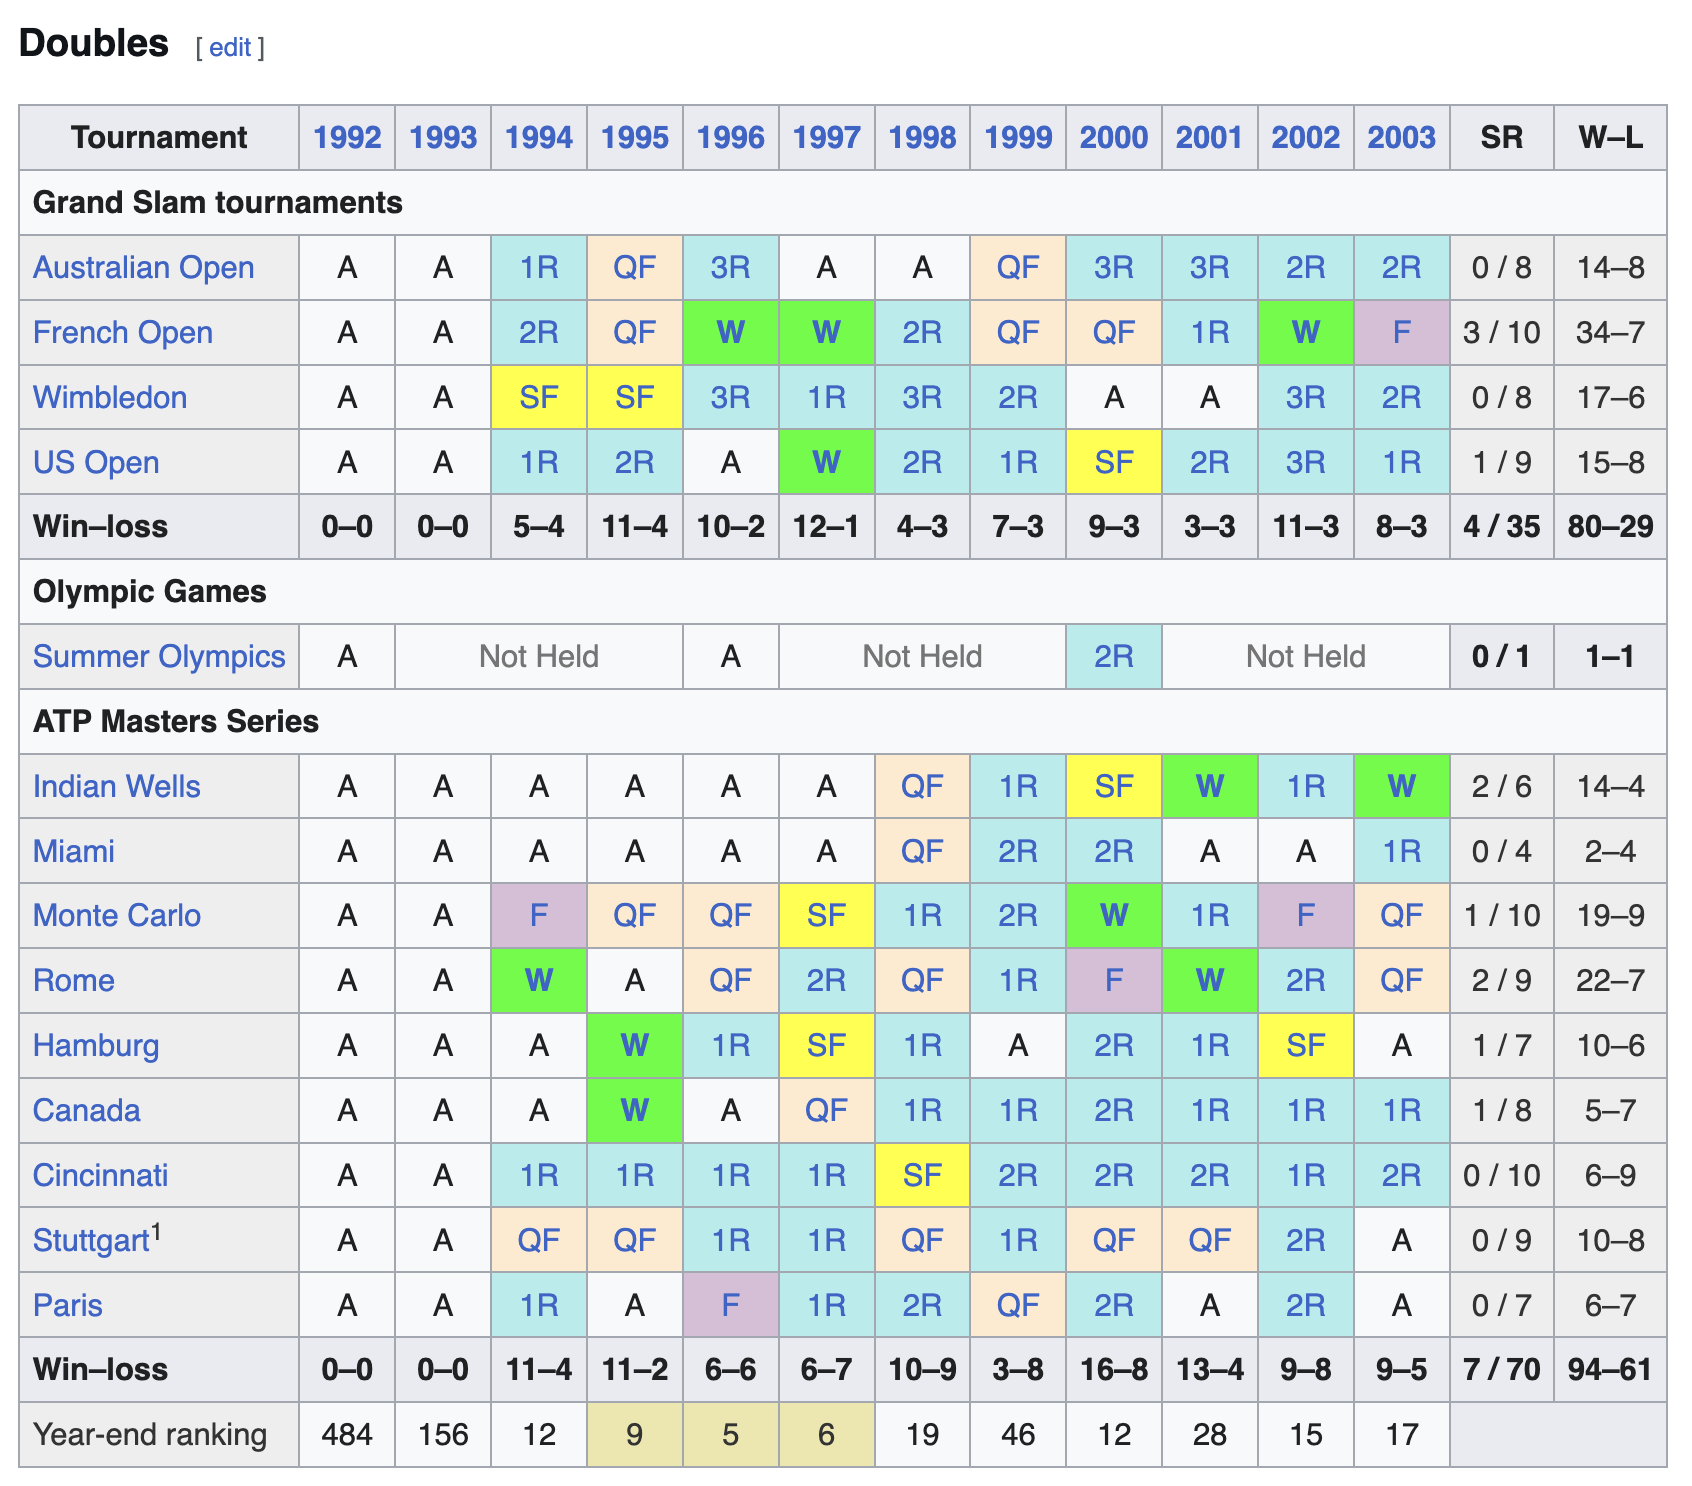
Task: Click the Australian Open 1999 QF result
Action: click(x=1018, y=268)
